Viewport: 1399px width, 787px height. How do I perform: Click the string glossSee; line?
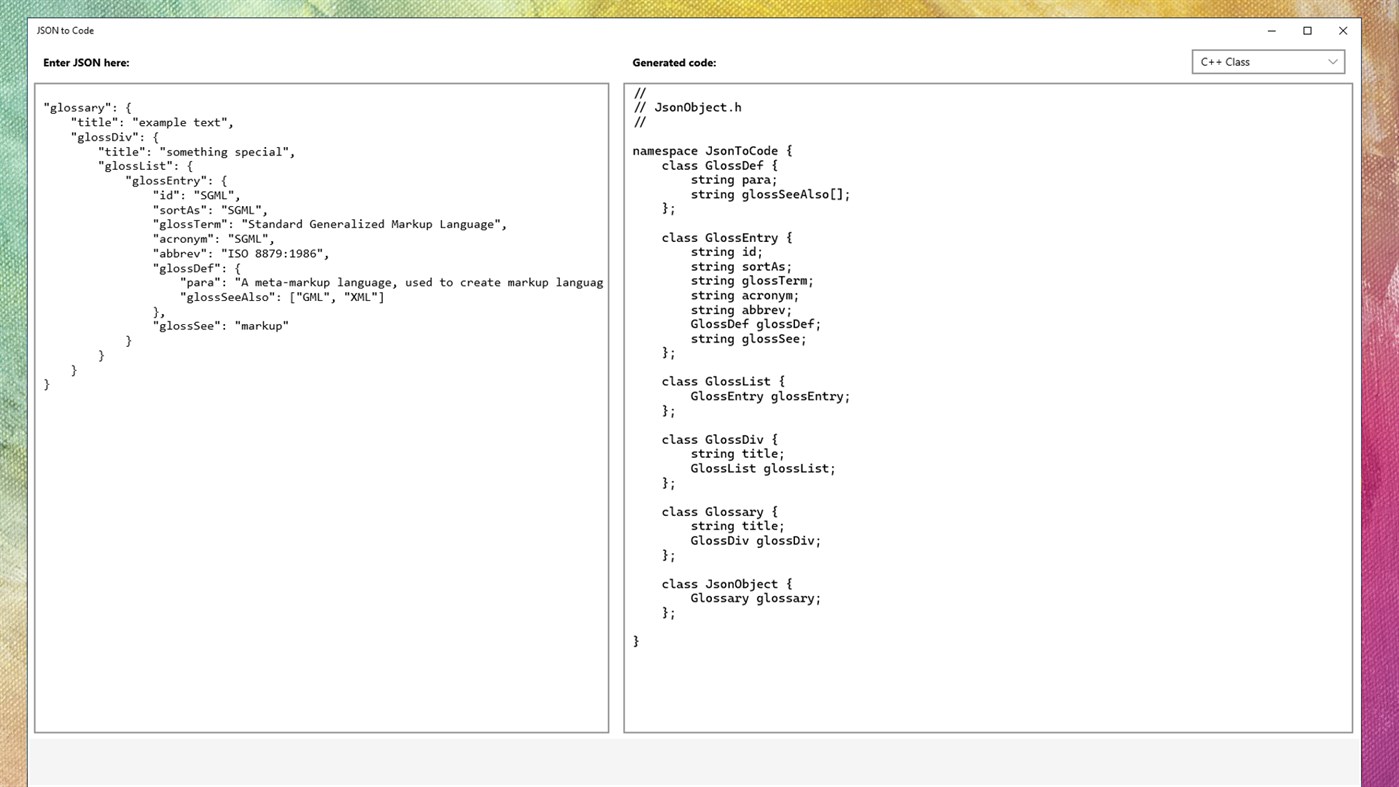click(748, 339)
